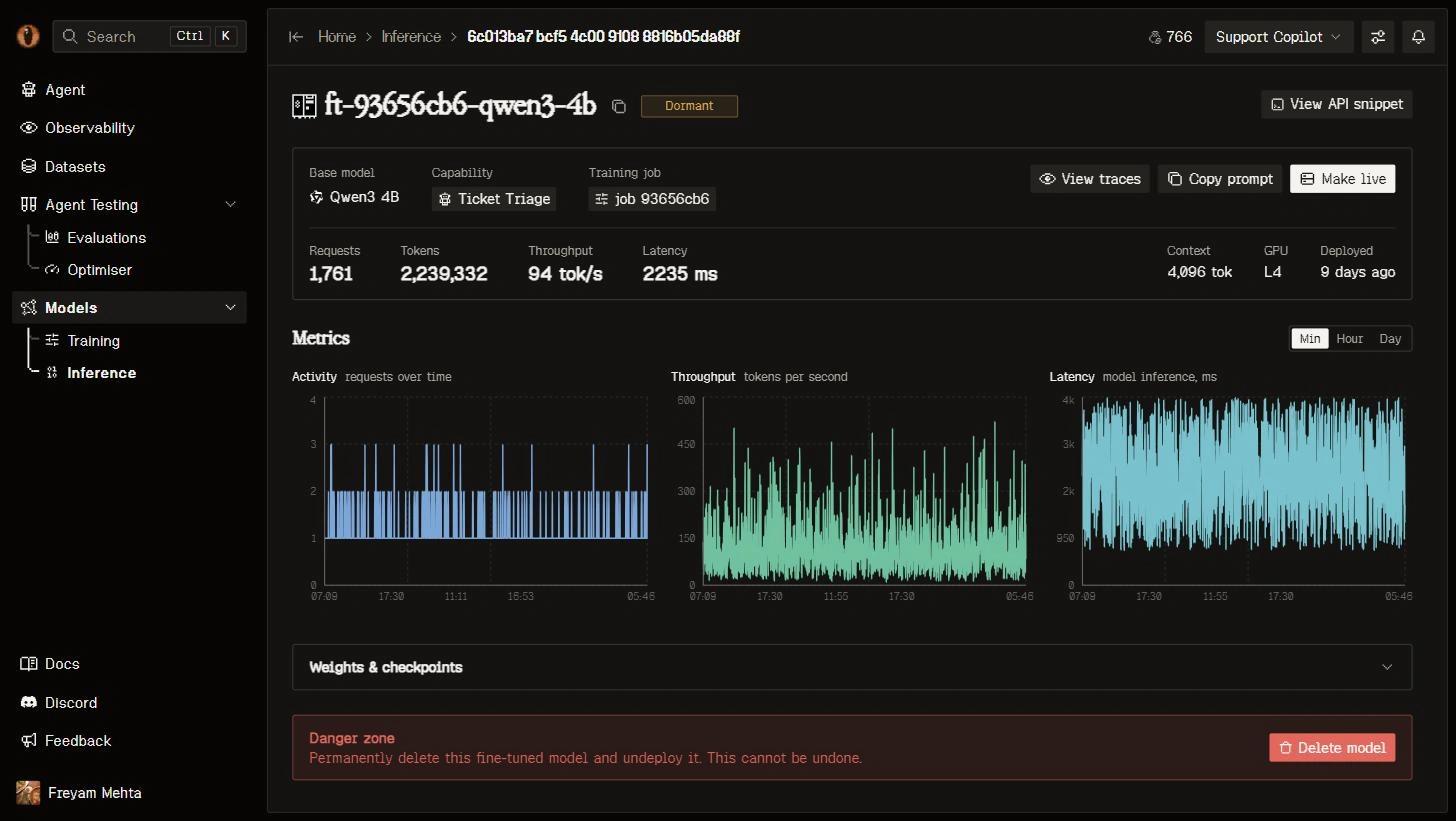Open the notifications bell
The width and height of the screenshot is (1456, 821).
point(1418,37)
